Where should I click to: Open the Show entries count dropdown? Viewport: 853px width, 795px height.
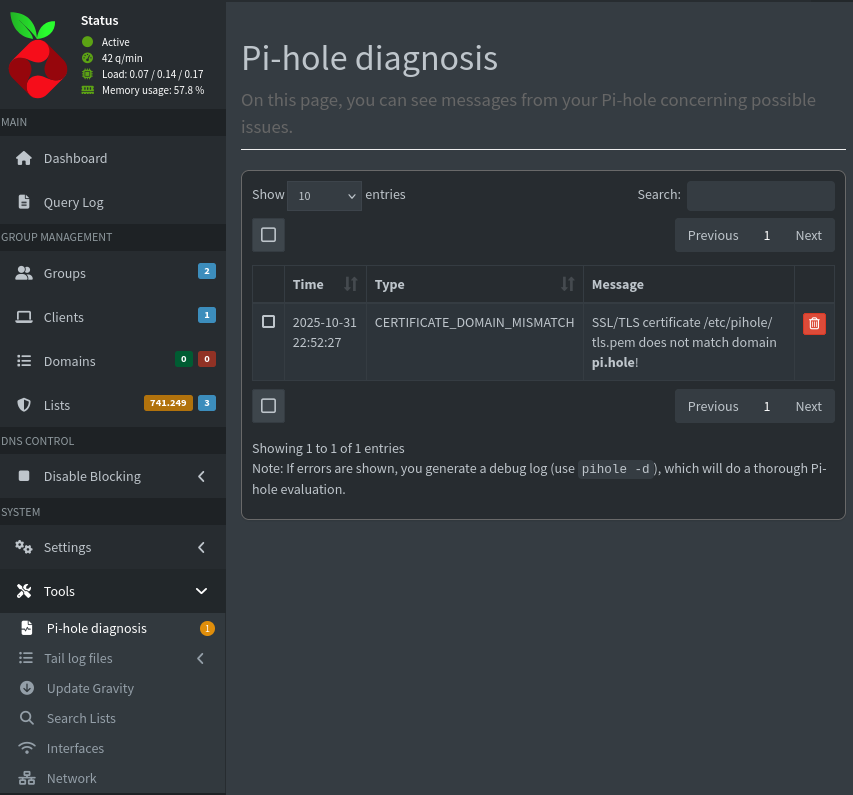324,196
